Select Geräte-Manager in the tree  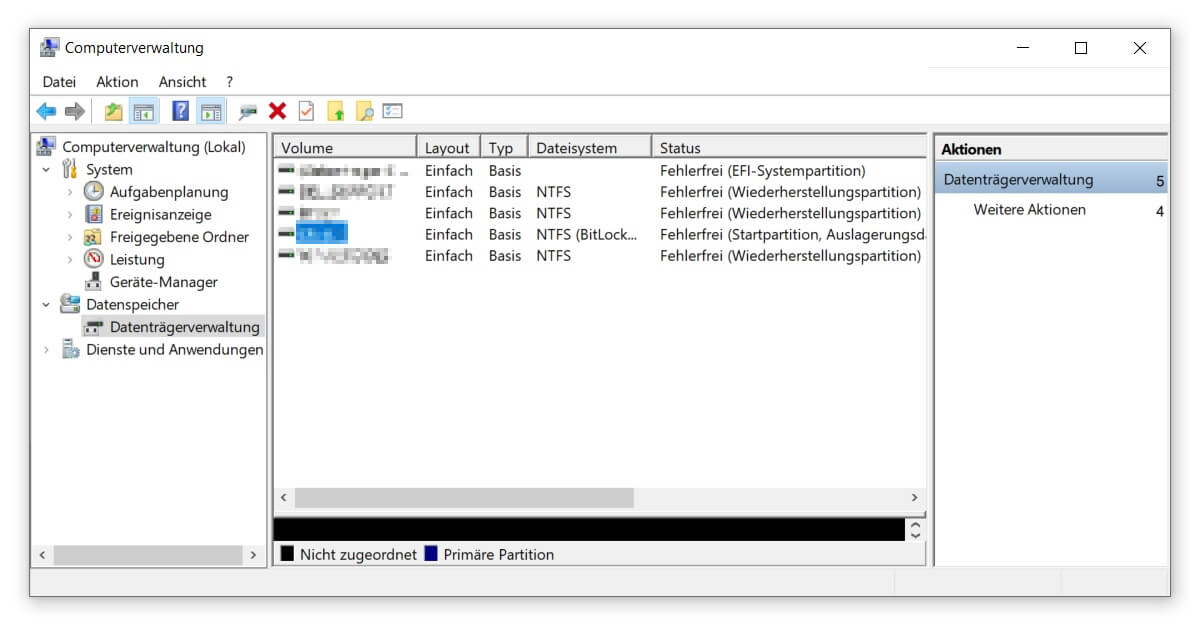[x=163, y=282]
